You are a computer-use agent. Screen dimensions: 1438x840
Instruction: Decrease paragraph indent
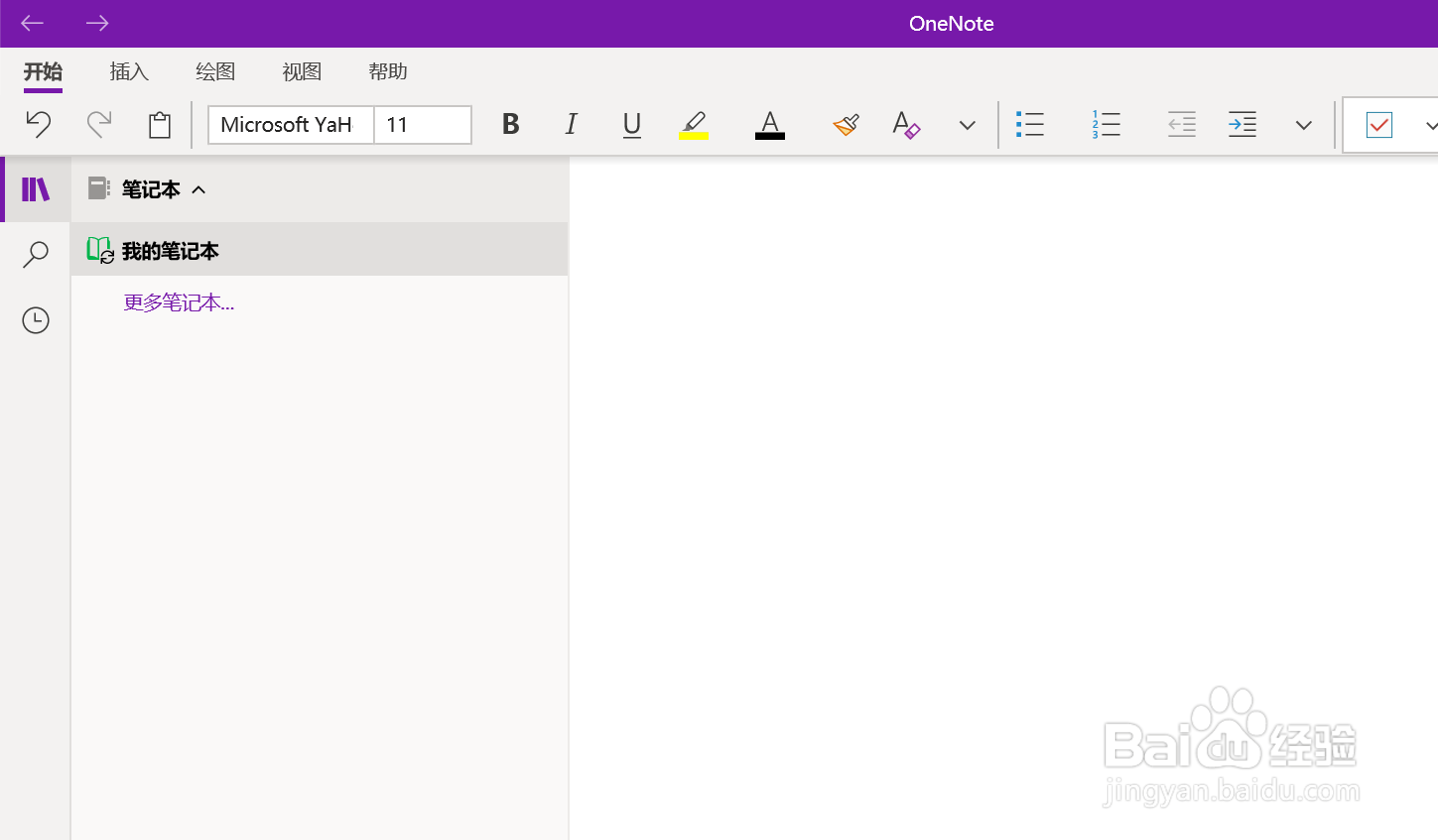[x=1182, y=125]
